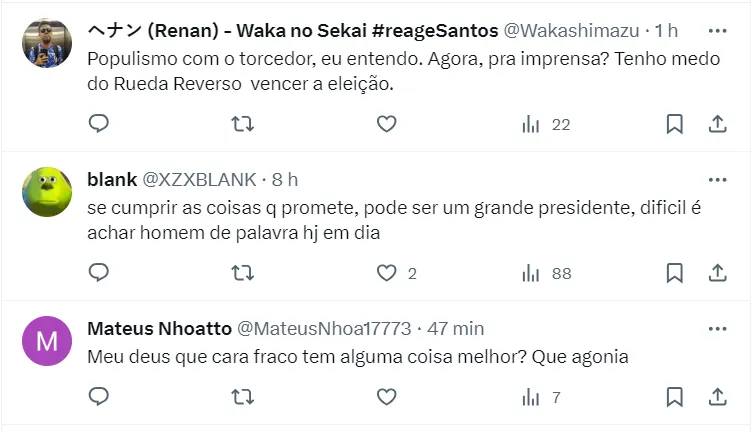
Task: Open Mateus Nhoatto's purple M avatar
Action: (x=47, y=341)
